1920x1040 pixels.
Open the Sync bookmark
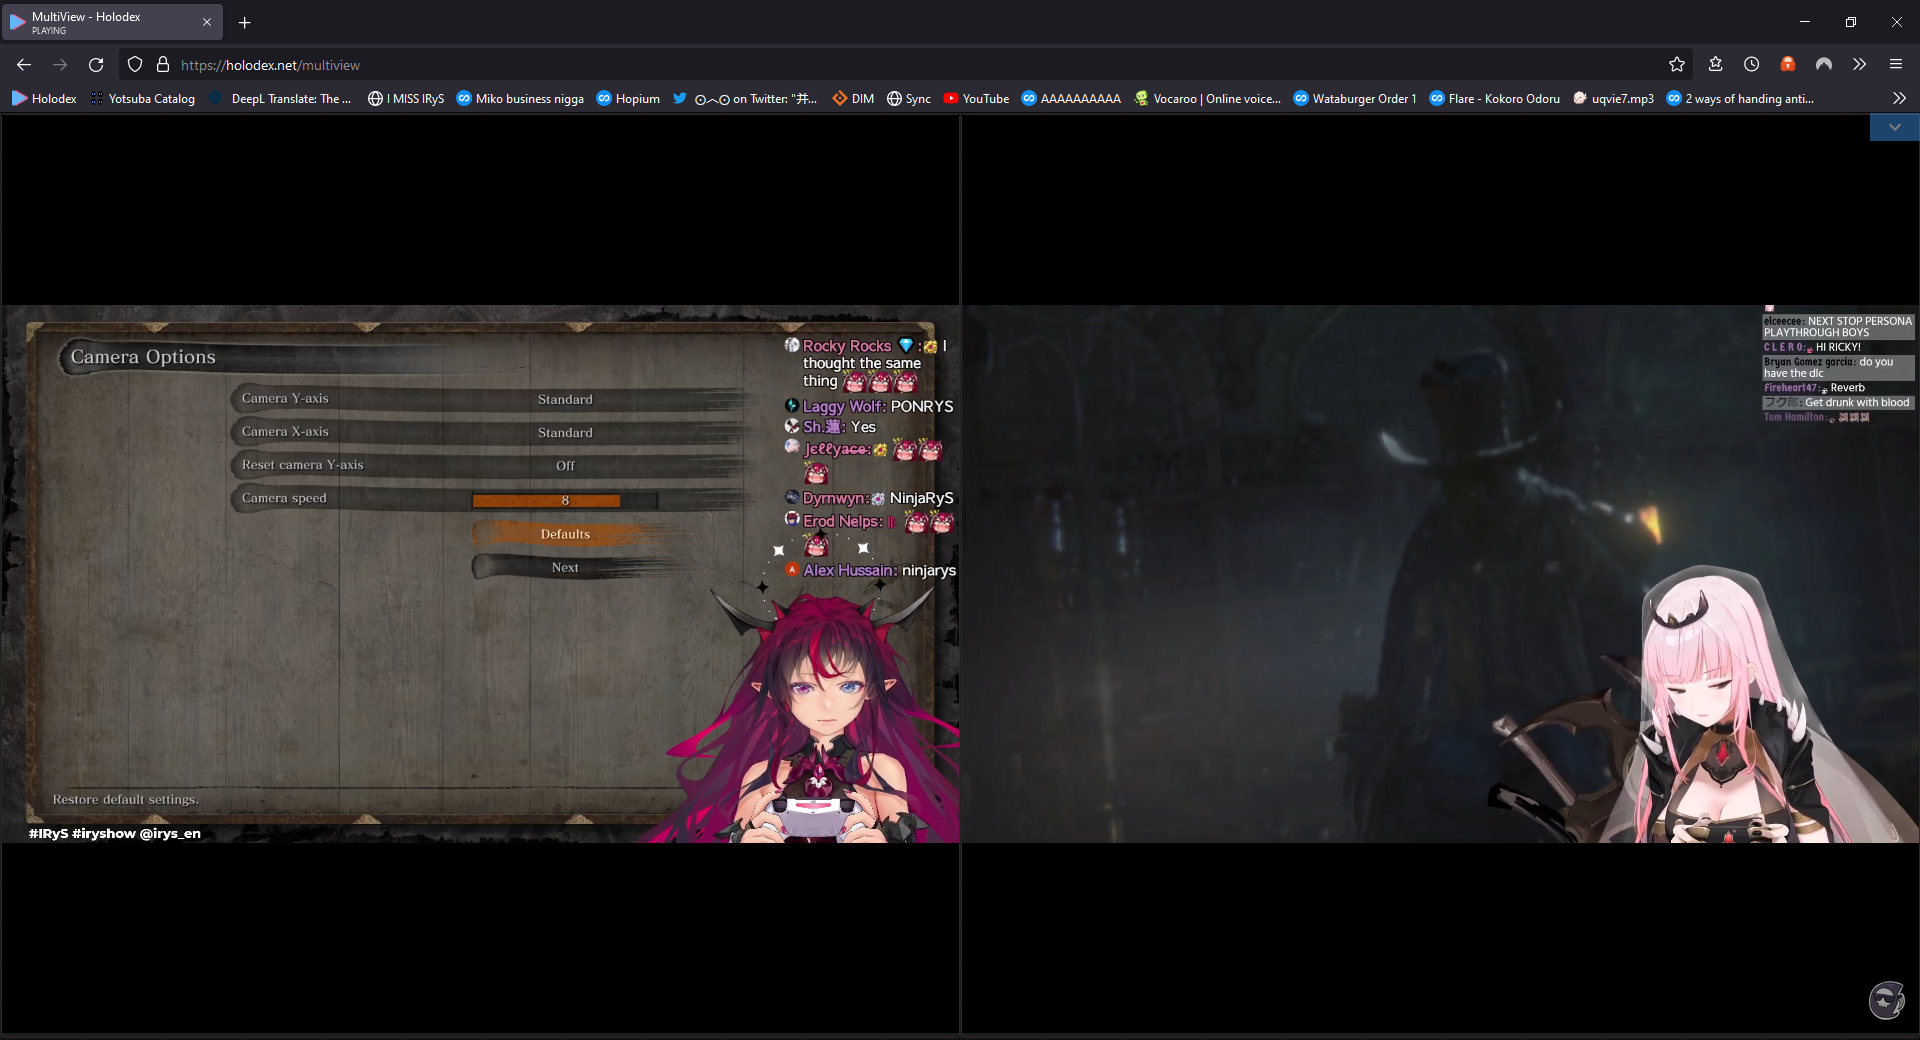909,99
